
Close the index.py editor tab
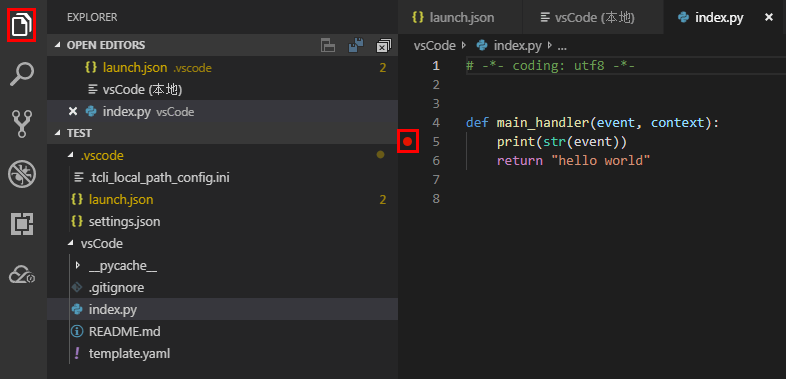pyautogui.click(x=768, y=18)
